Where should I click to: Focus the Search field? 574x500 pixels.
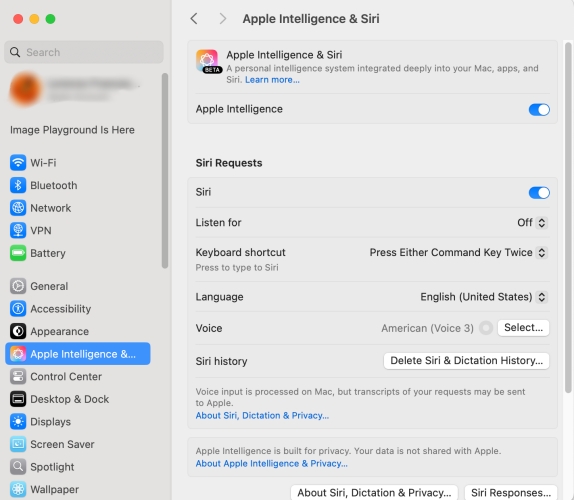84,52
